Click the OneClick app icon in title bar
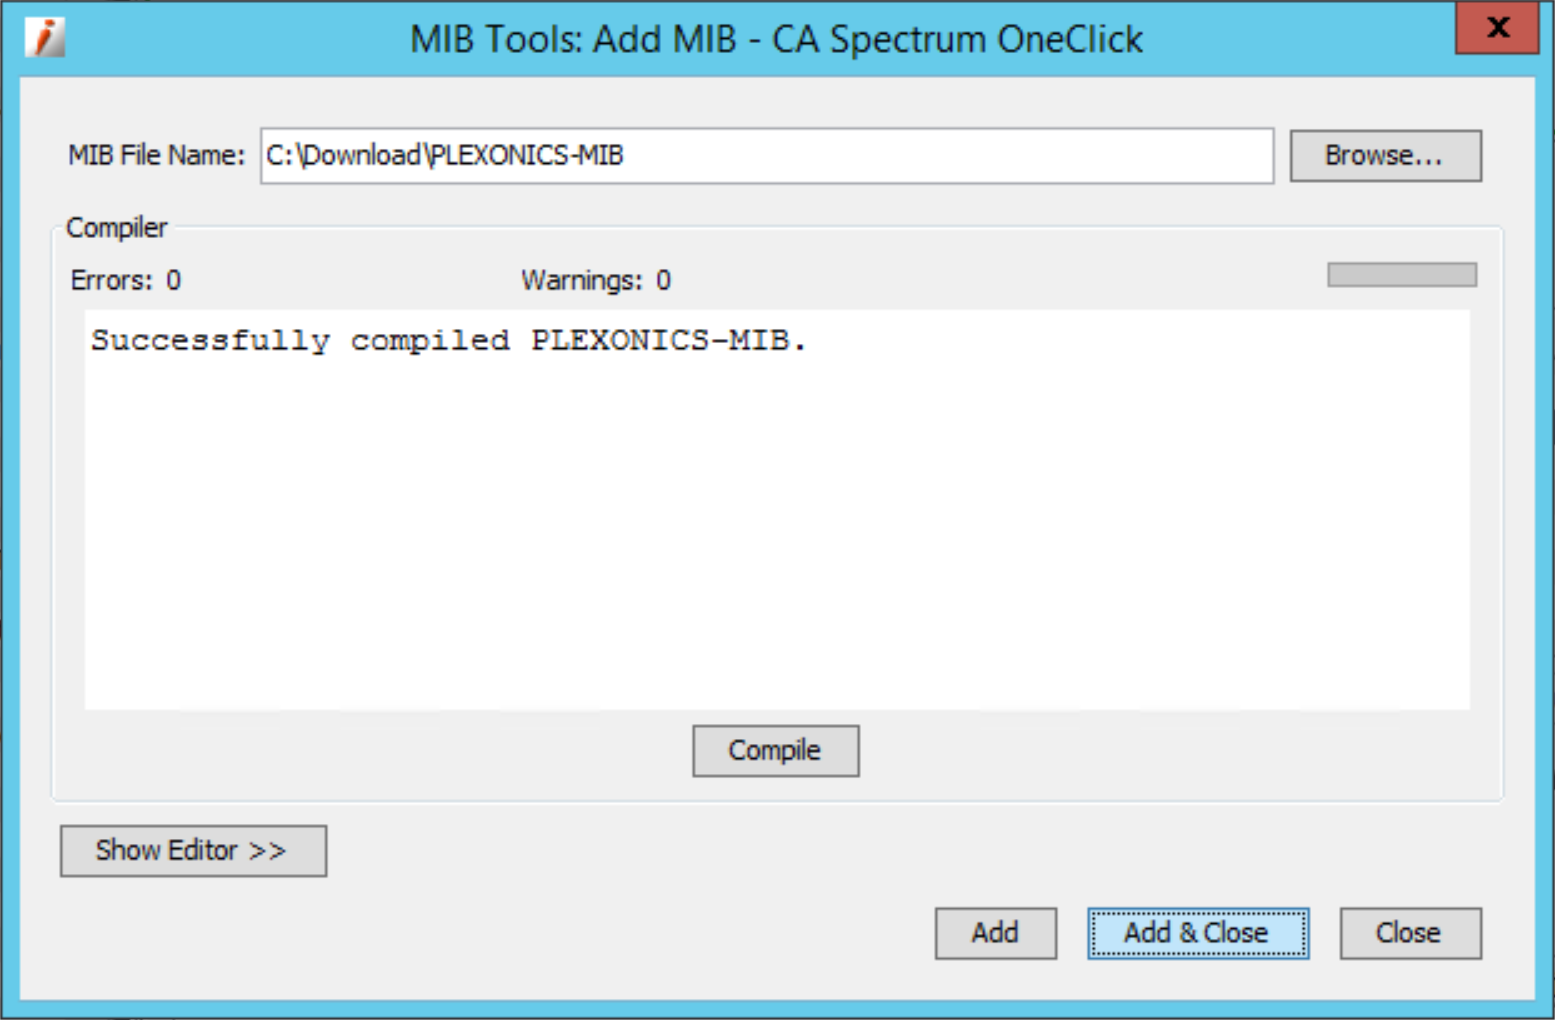Image resolution: width=1555 pixels, height=1020 pixels. click(x=44, y=37)
